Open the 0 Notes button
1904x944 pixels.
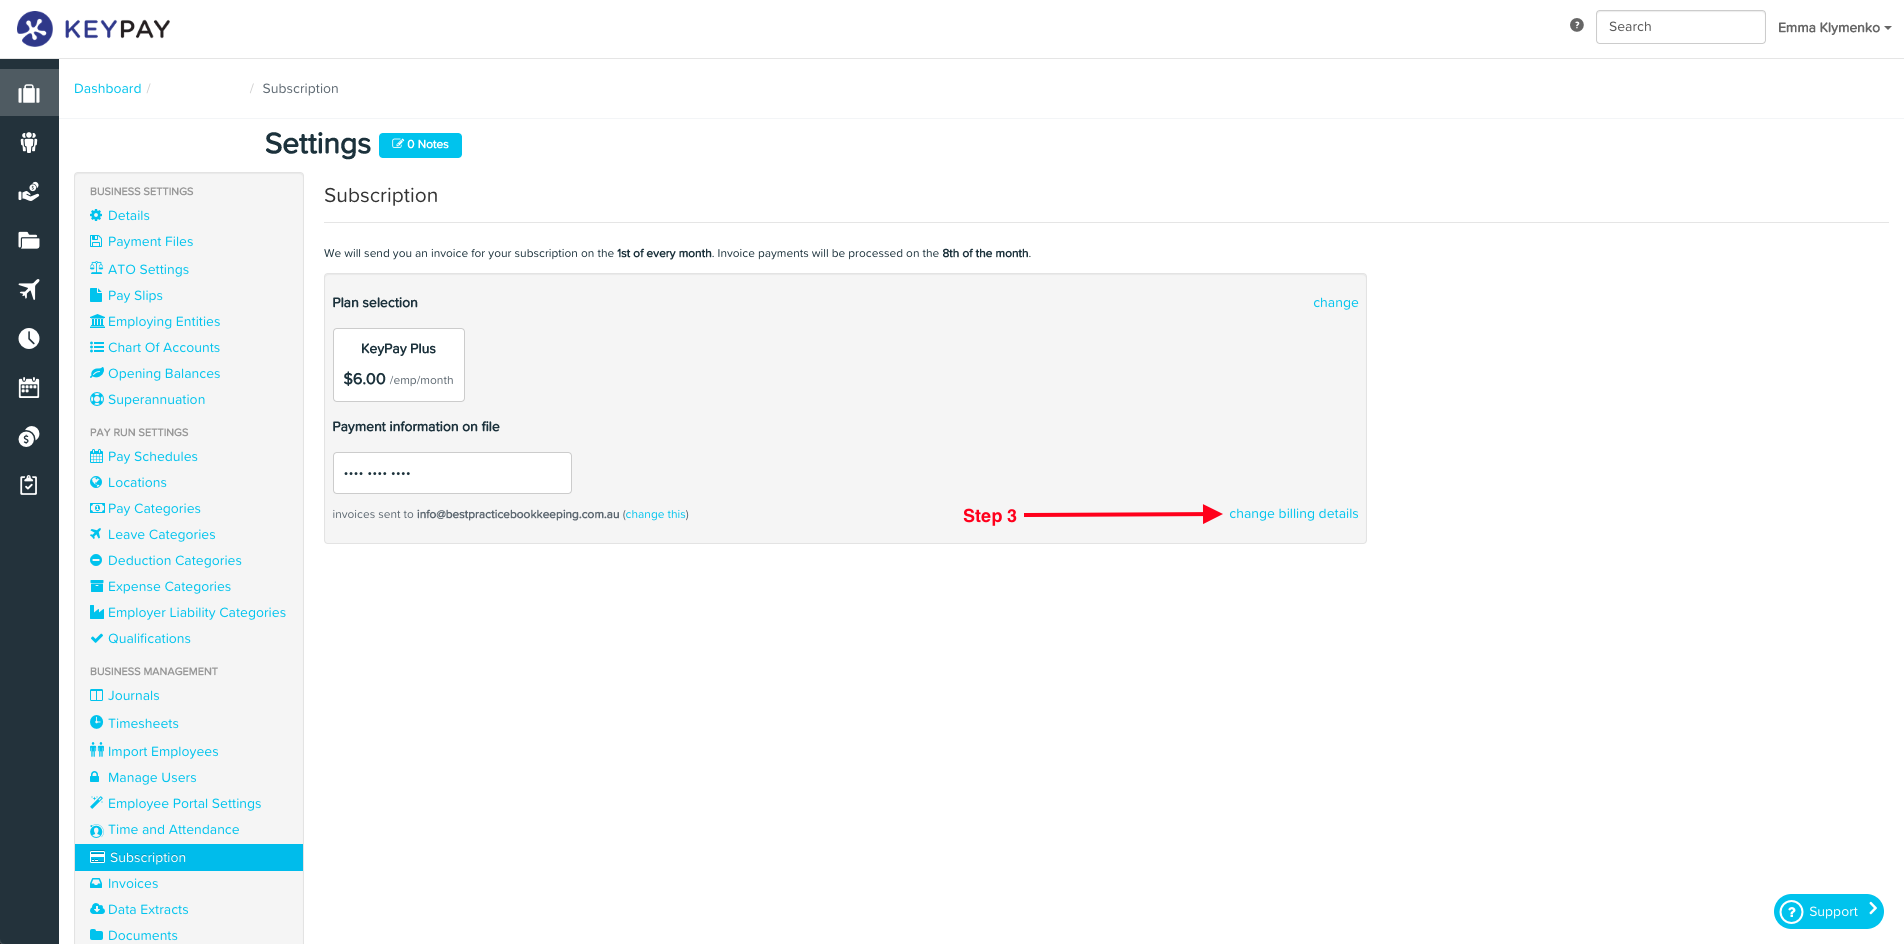(420, 145)
